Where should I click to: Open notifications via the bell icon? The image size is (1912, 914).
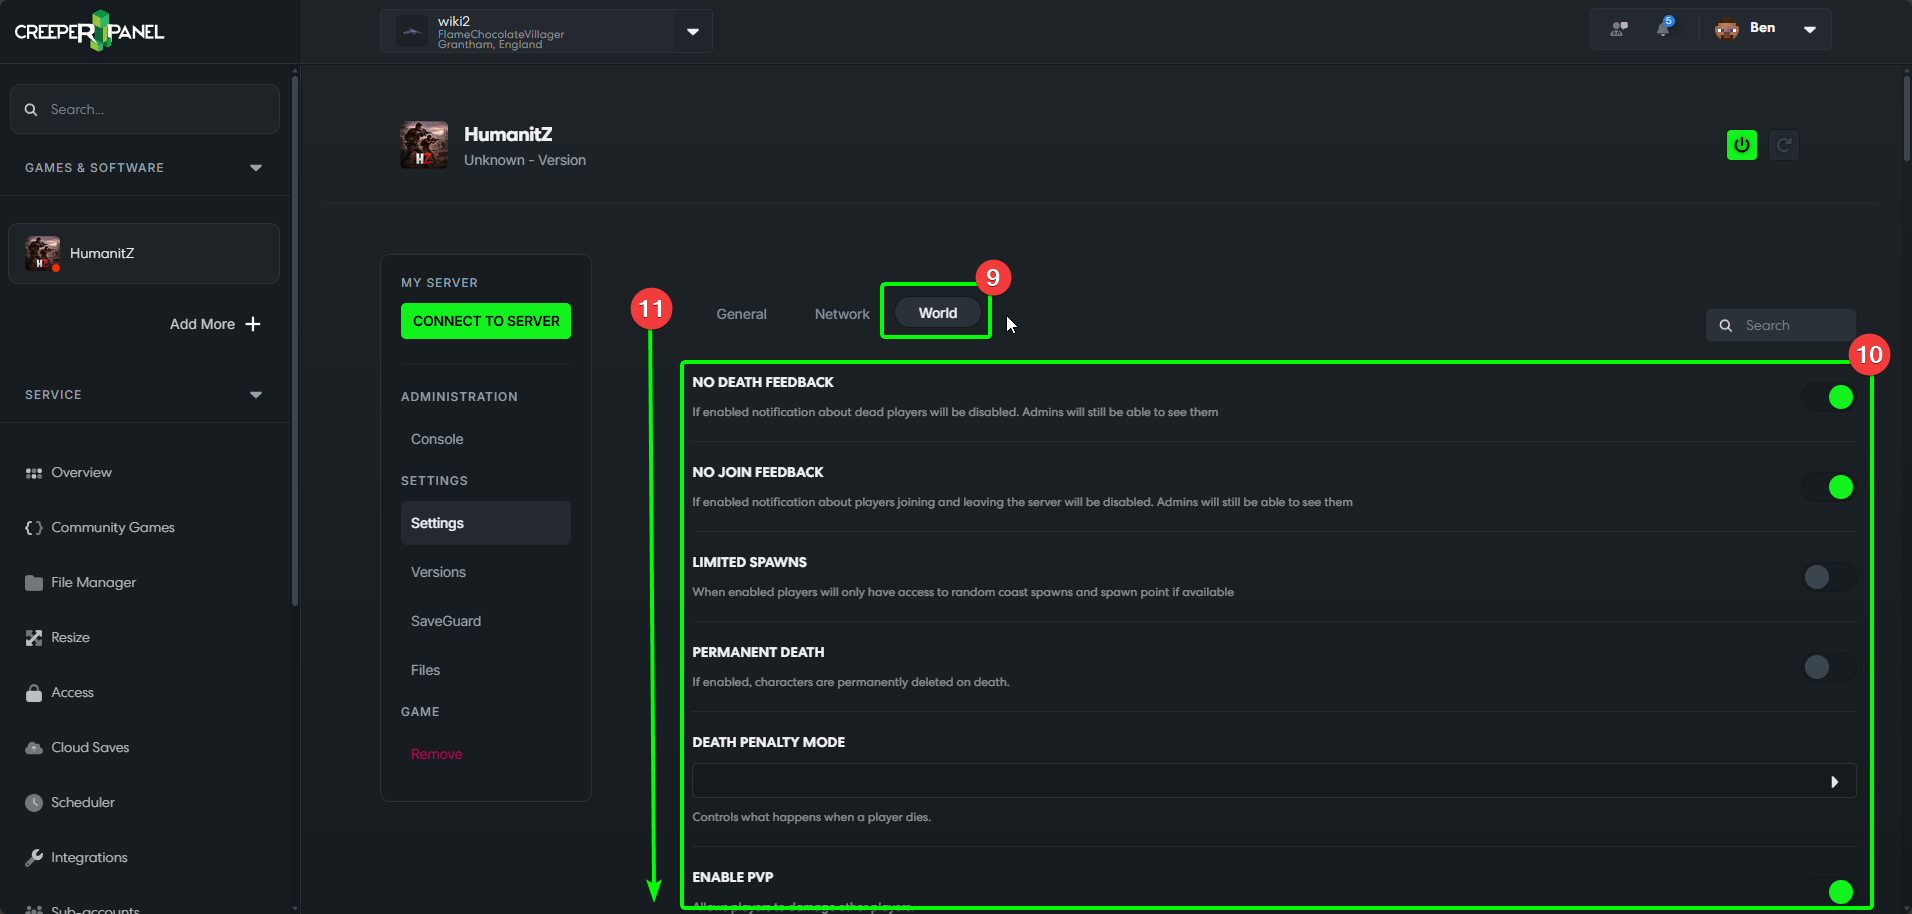coord(1663,29)
